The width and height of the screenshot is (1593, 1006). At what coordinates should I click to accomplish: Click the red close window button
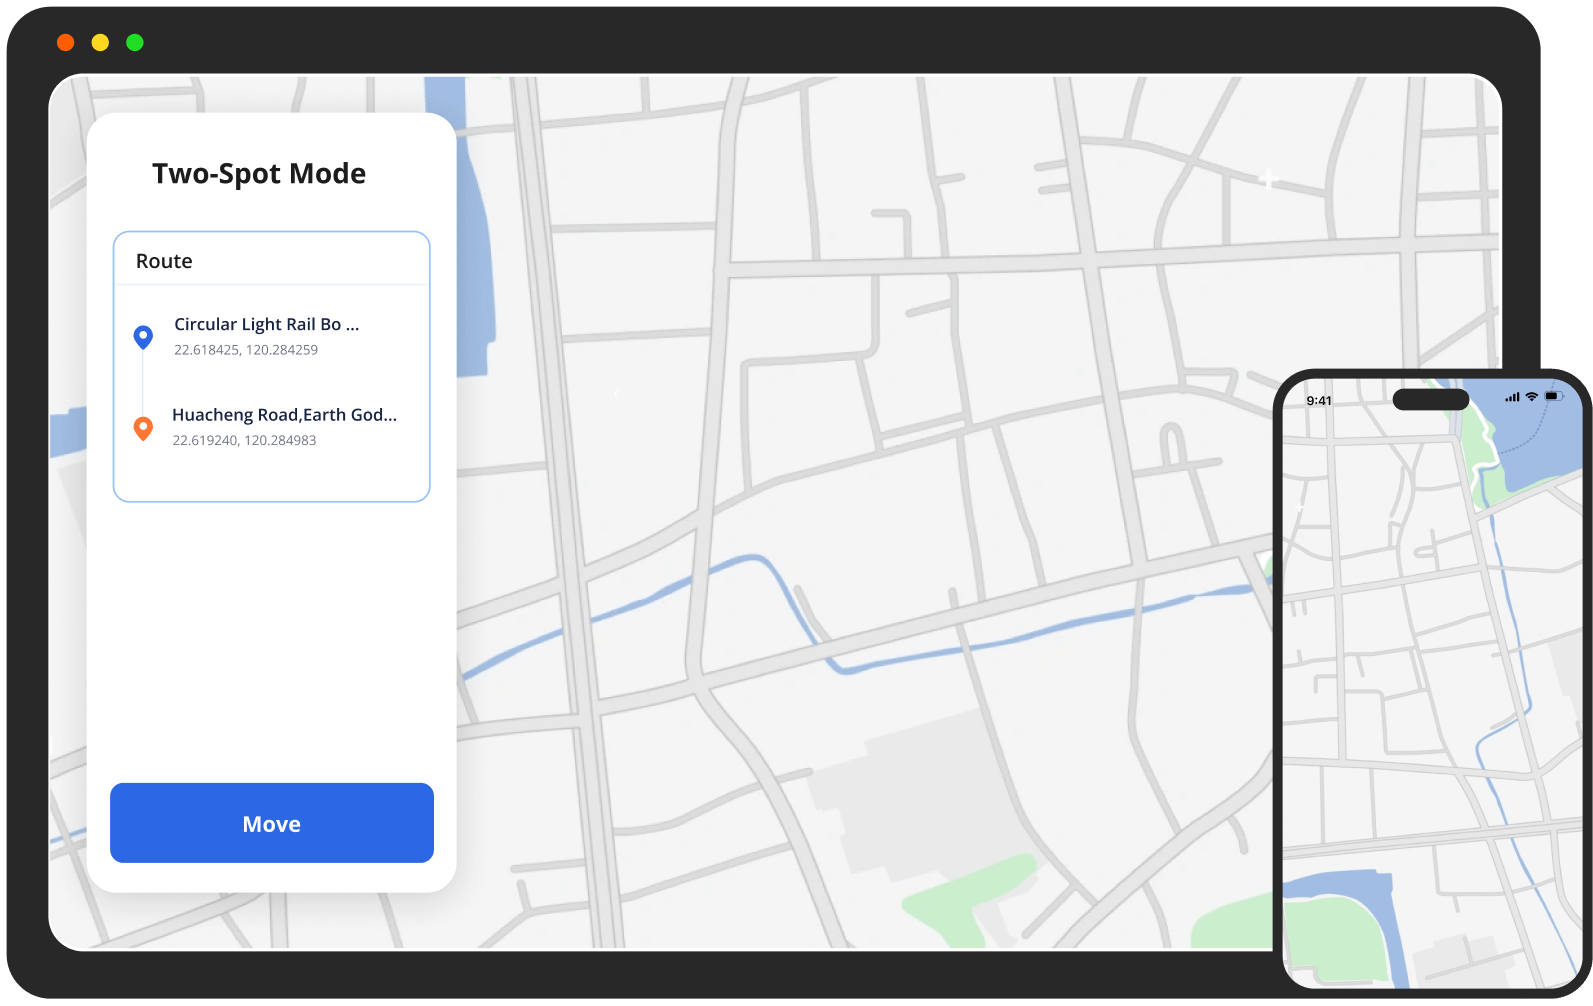click(66, 42)
